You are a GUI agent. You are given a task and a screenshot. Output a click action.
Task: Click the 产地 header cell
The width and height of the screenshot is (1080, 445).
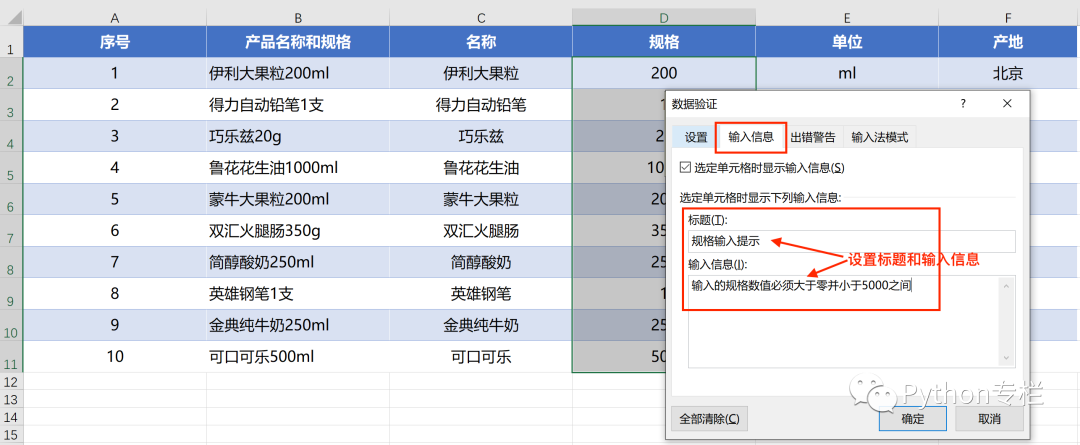(1009, 42)
